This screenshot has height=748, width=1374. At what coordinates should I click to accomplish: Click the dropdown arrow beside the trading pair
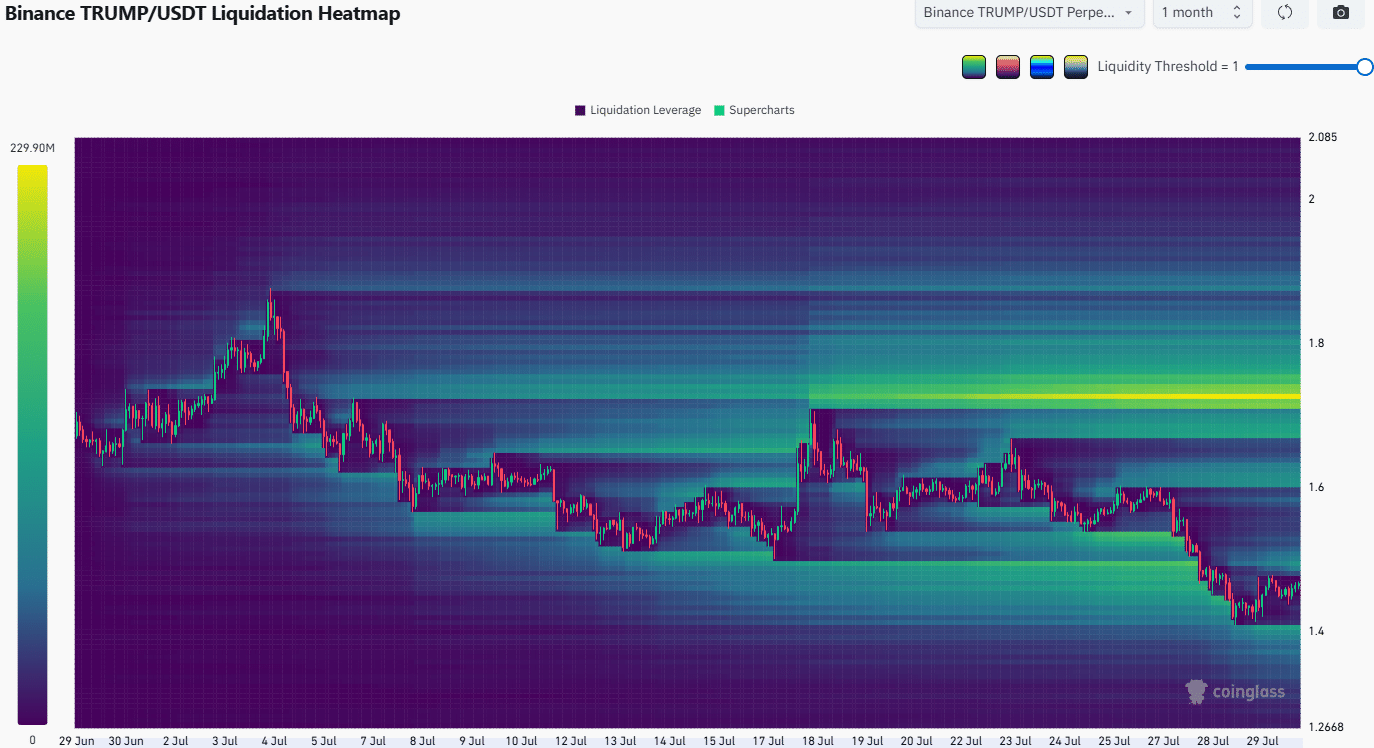1129,13
